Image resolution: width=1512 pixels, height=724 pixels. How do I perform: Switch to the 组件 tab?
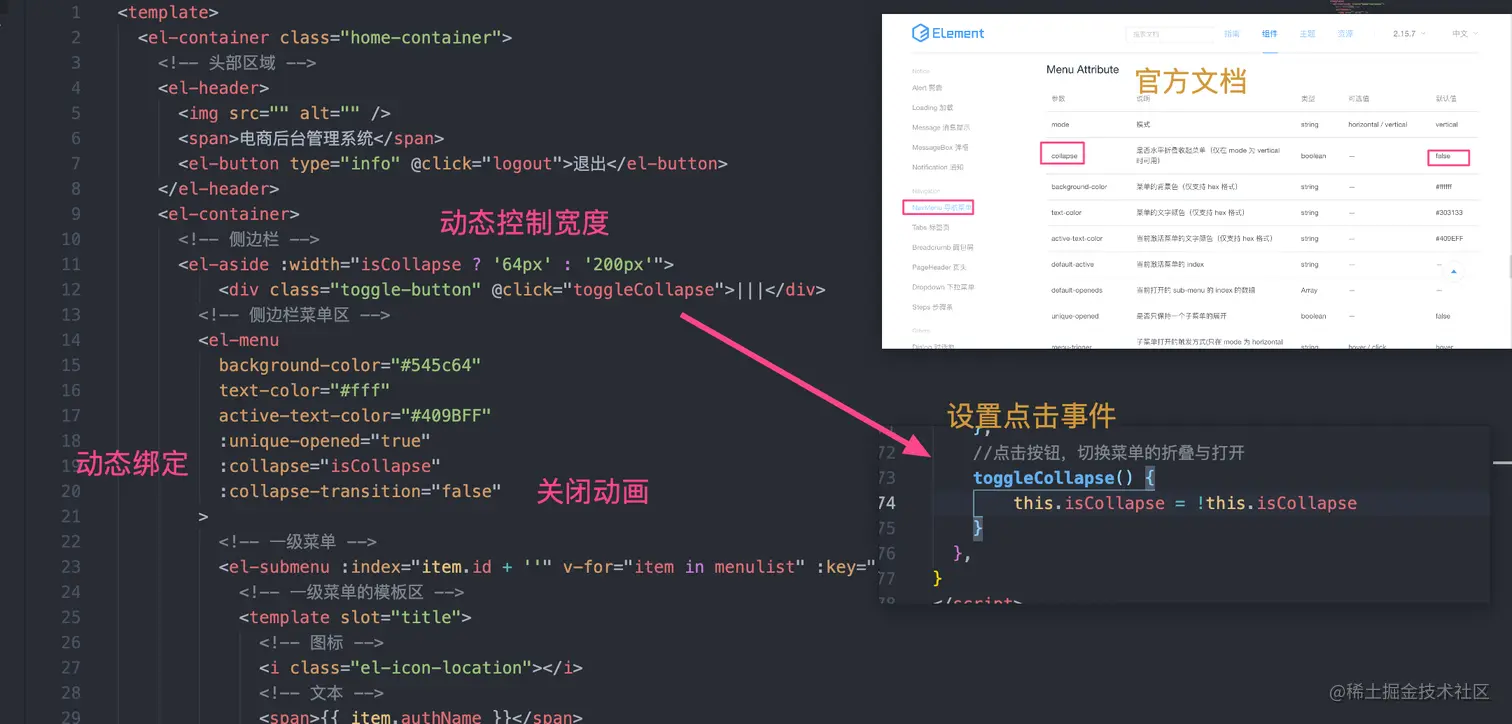(1270, 34)
